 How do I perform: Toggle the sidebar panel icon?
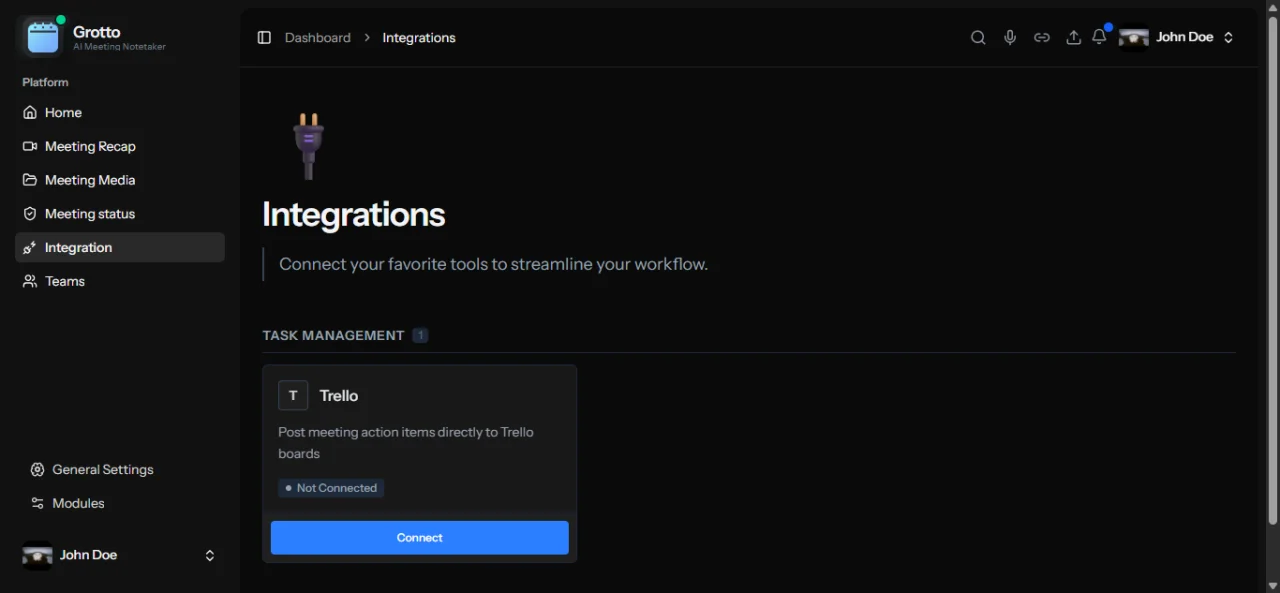264,37
